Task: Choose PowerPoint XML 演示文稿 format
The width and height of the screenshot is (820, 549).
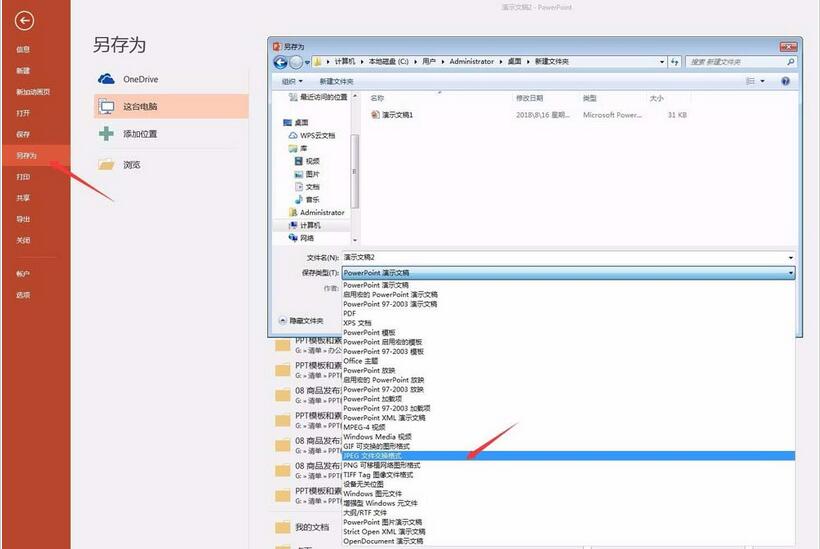Action: coord(384,418)
